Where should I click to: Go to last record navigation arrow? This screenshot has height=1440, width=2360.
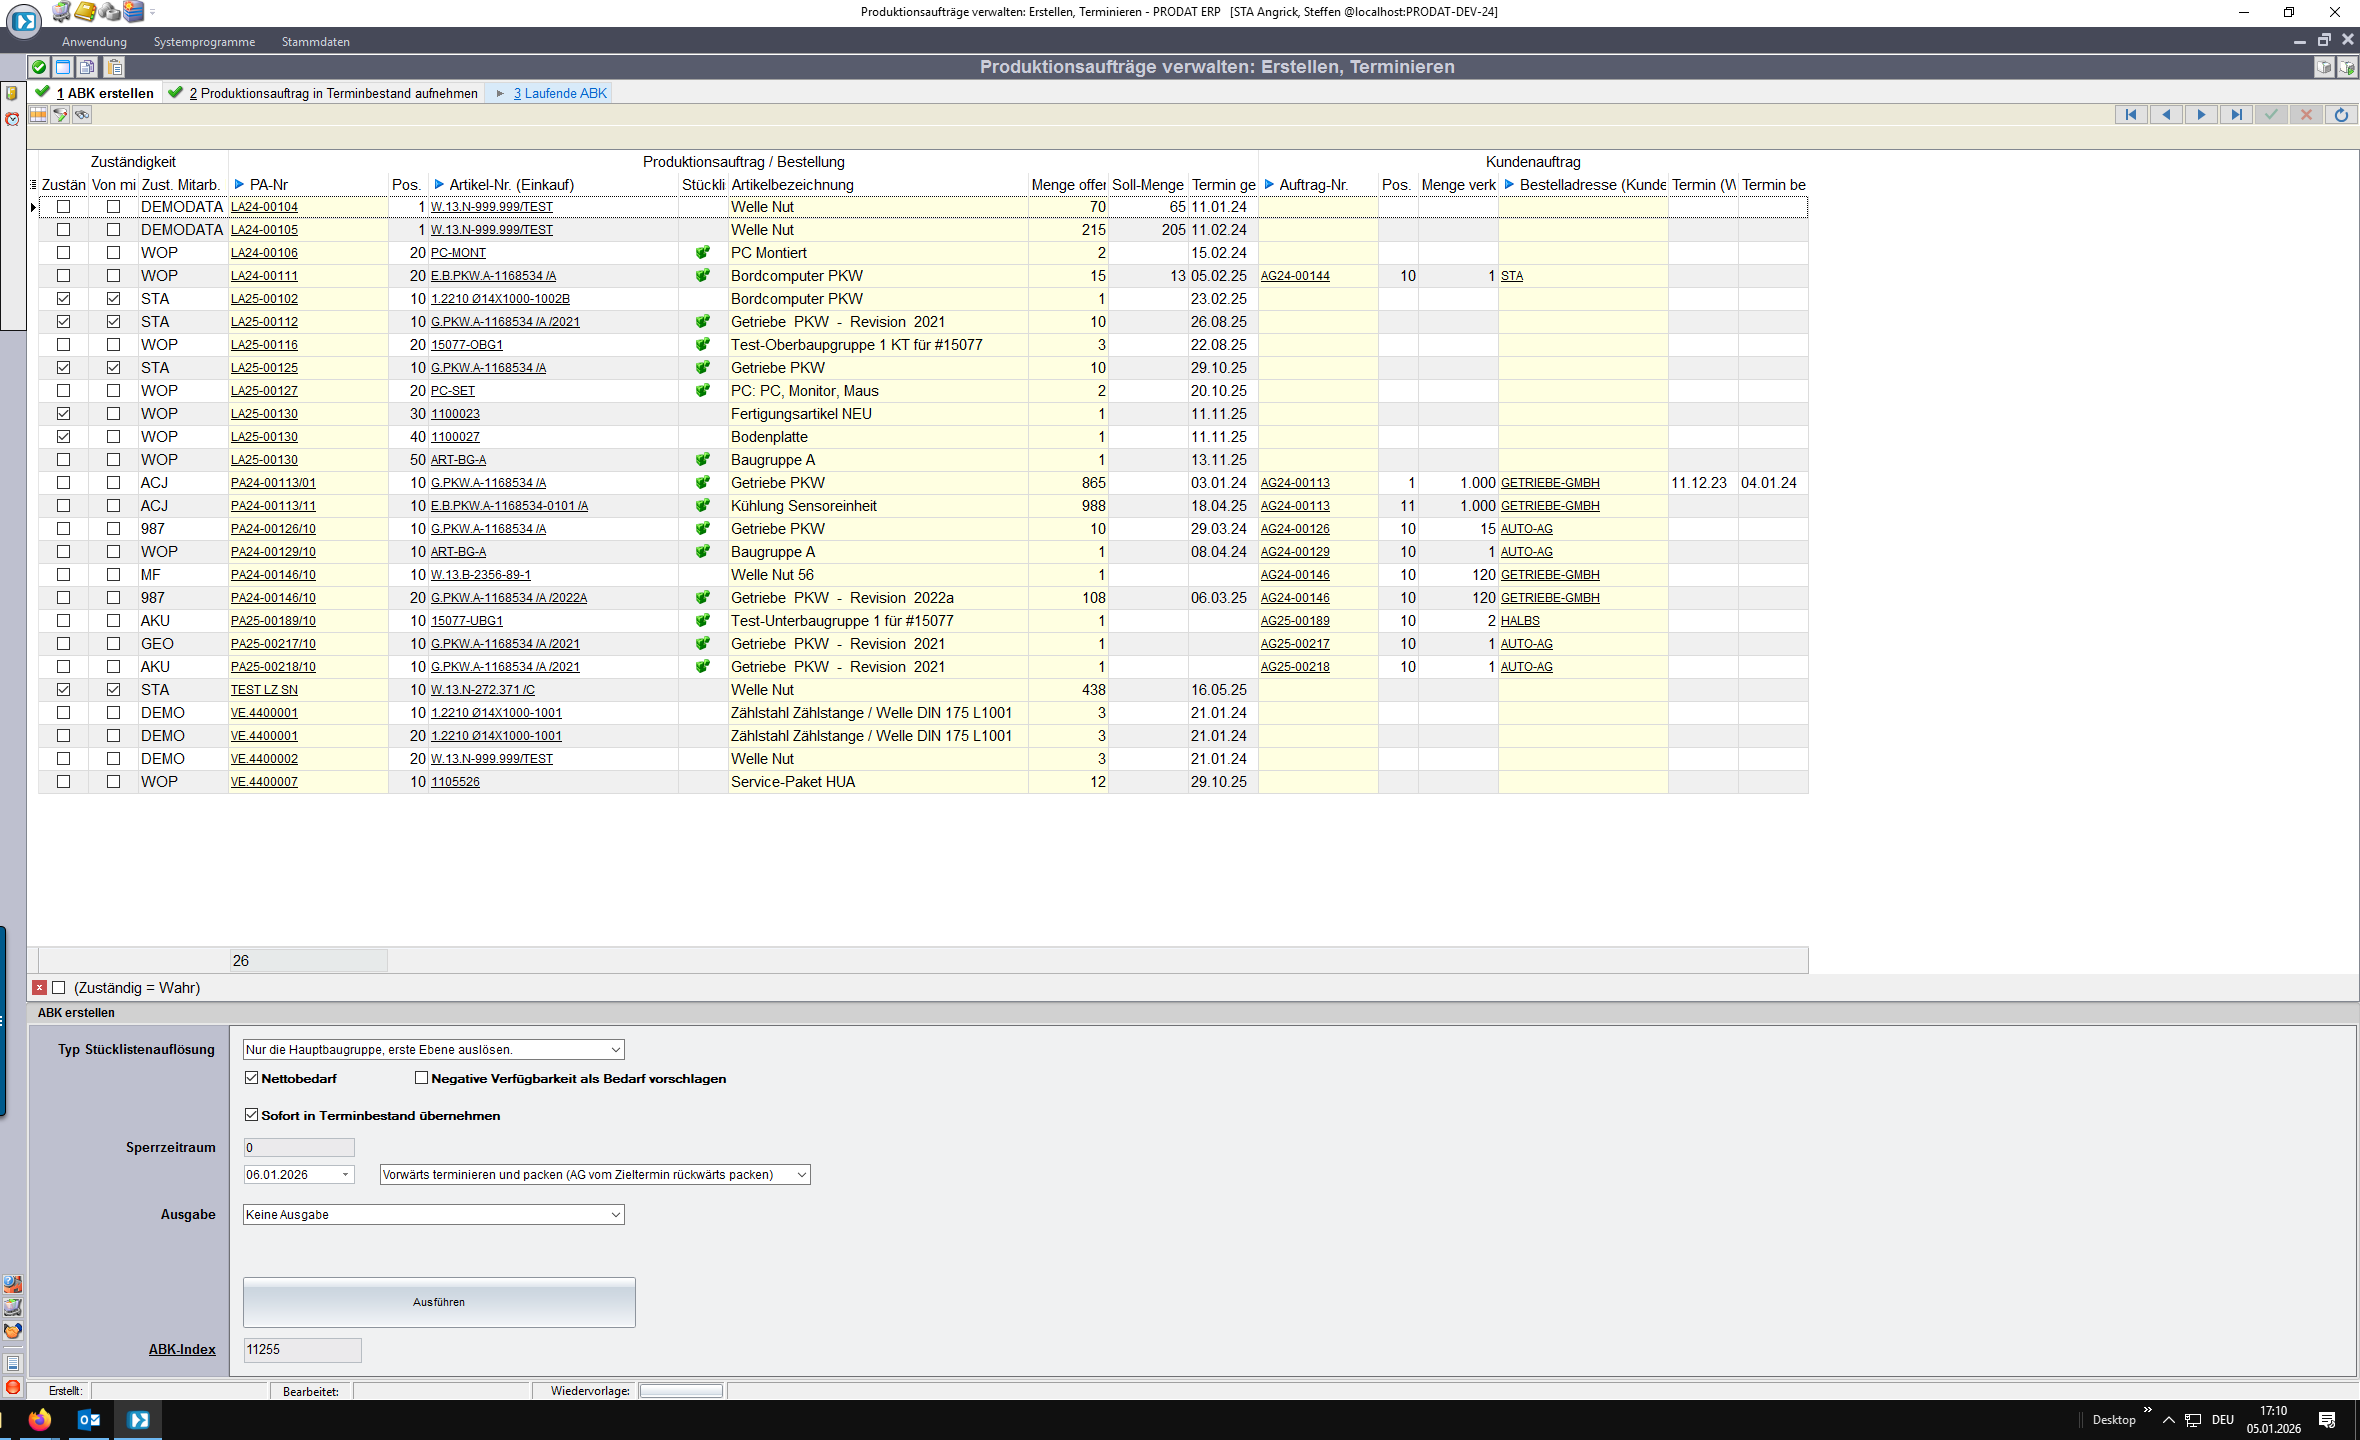point(2236,115)
